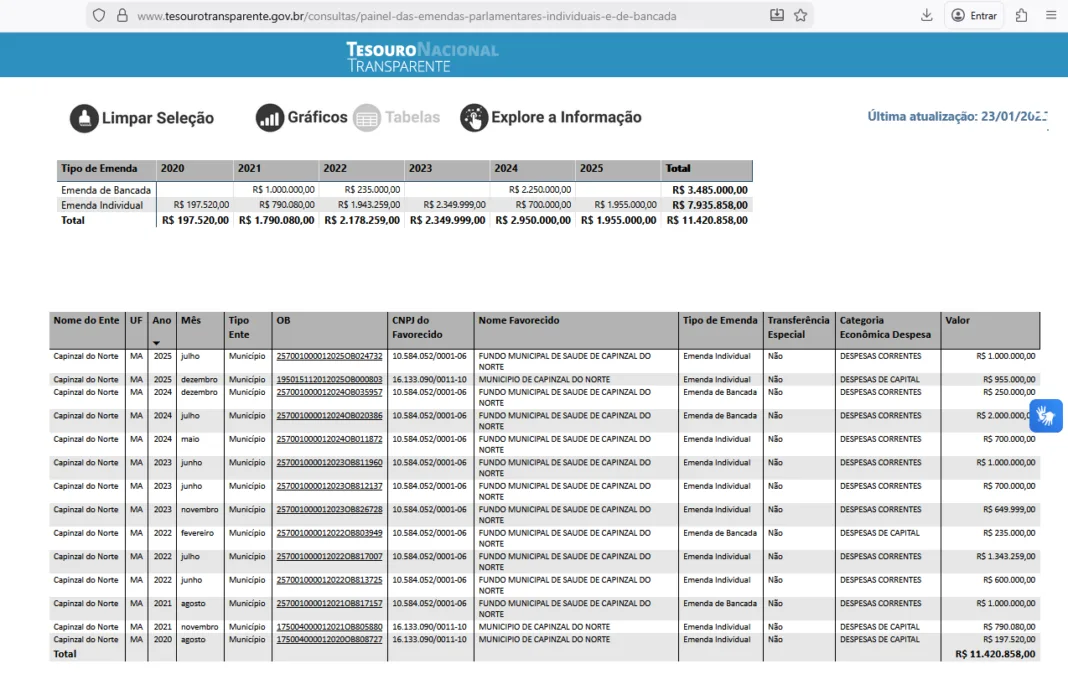This screenshot has width=1068, height=690.
Task: Click inside the browser address bar
Action: 400,15
